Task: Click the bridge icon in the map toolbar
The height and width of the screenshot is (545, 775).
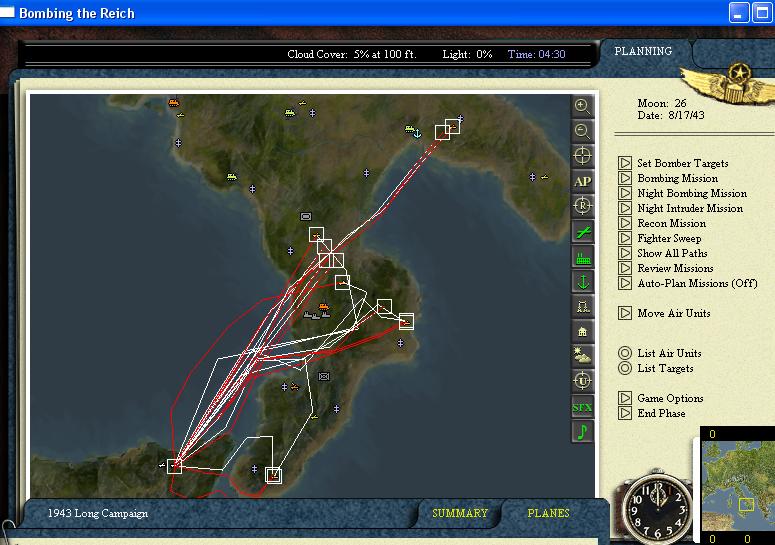Action: (x=582, y=307)
